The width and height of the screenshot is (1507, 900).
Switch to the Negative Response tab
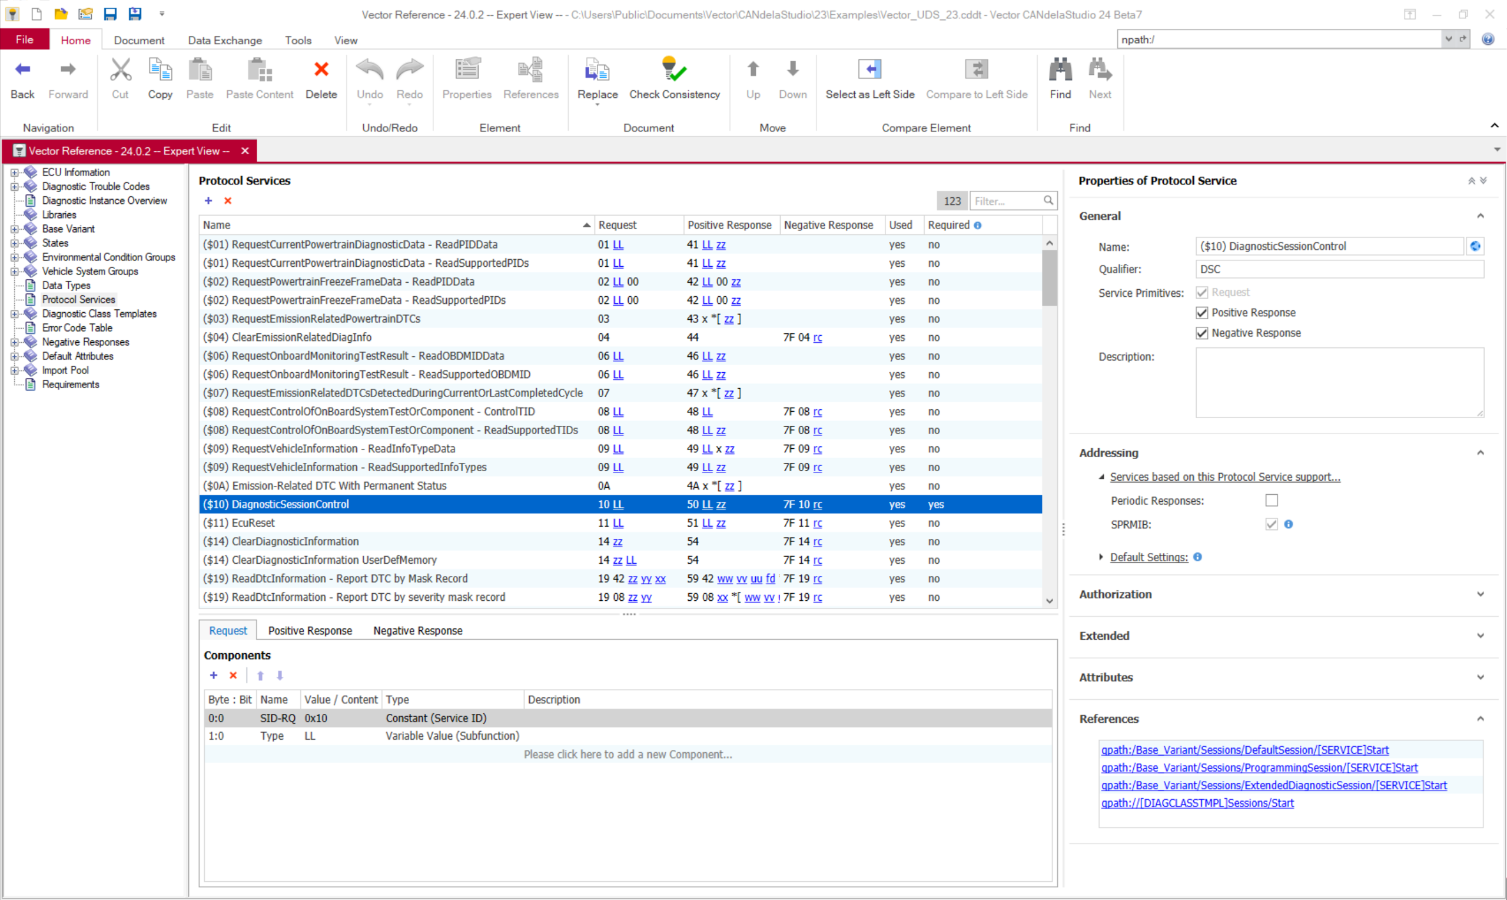pyautogui.click(x=418, y=631)
